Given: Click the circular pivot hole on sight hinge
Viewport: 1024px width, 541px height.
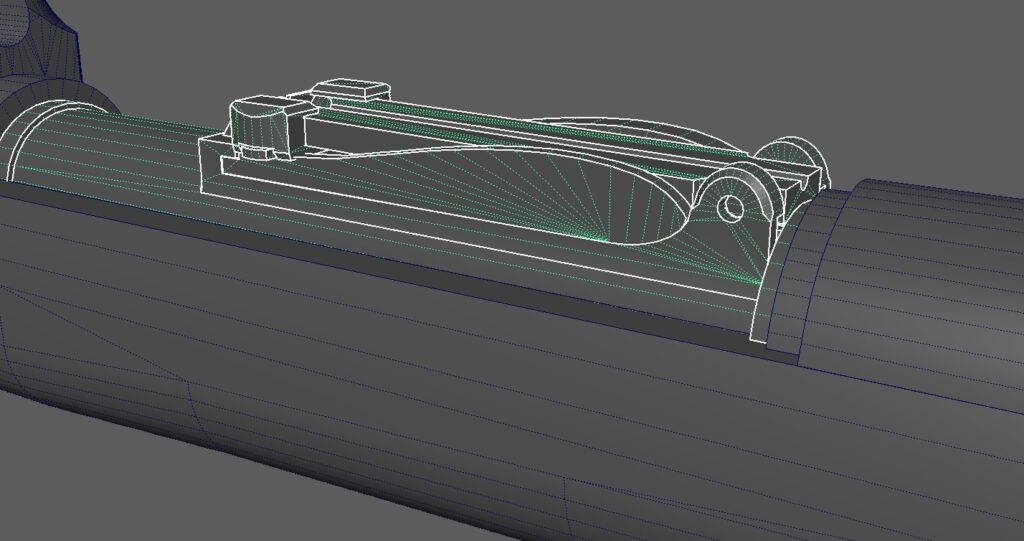Looking at the screenshot, I should coord(730,208).
